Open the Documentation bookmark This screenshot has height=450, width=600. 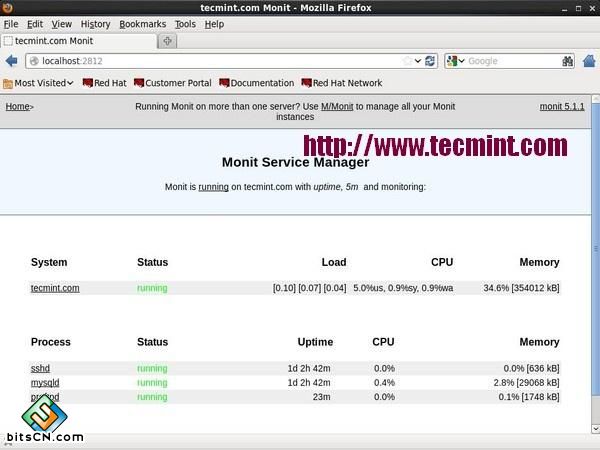click(x=257, y=83)
